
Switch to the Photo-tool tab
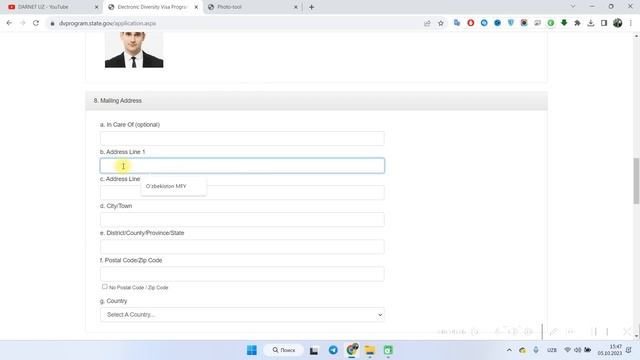[253, 7]
